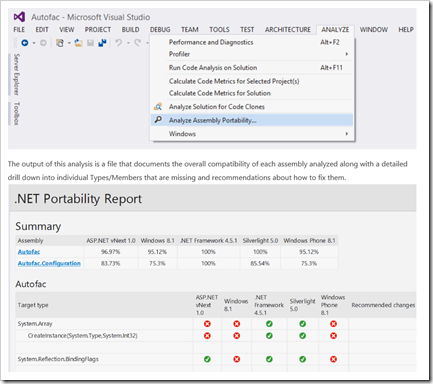
Task: Click the Code Clones menu icon
Action: click(158, 107)
